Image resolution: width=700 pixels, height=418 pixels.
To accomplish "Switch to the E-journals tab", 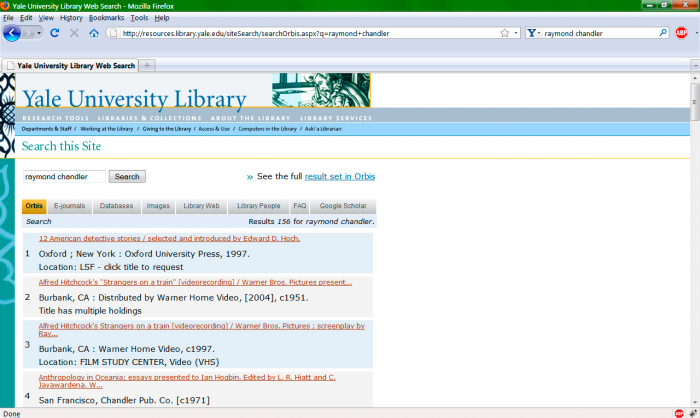I will 69,206.
